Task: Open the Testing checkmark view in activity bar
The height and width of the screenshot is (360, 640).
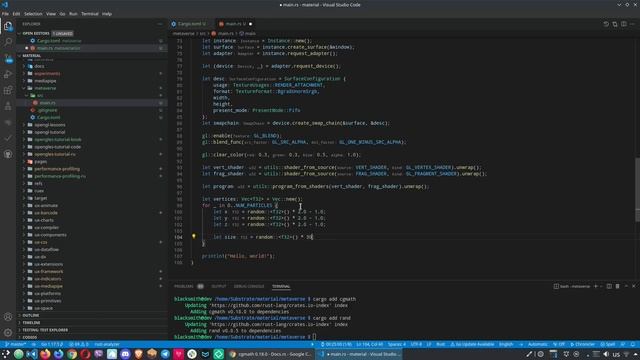Action: coord(8,138)
